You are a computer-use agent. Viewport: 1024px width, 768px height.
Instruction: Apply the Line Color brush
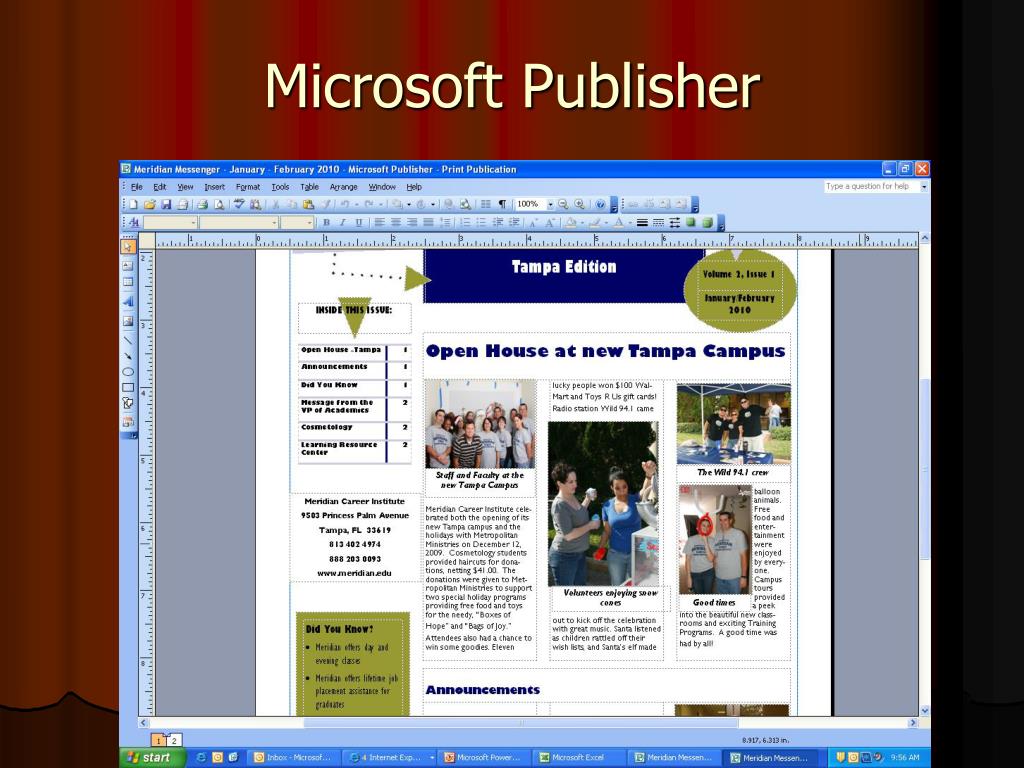pos(594,223)
